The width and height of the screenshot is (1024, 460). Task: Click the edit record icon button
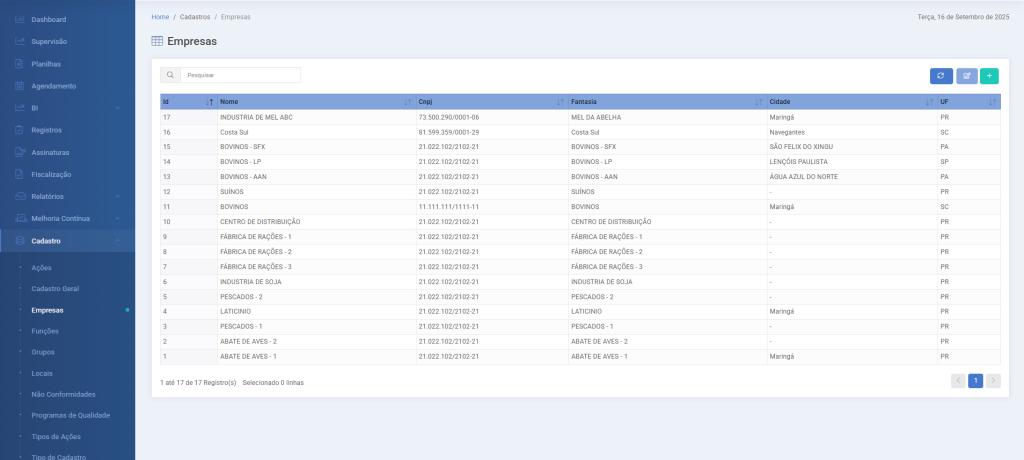pyautogui.click(x=966, y=75)
